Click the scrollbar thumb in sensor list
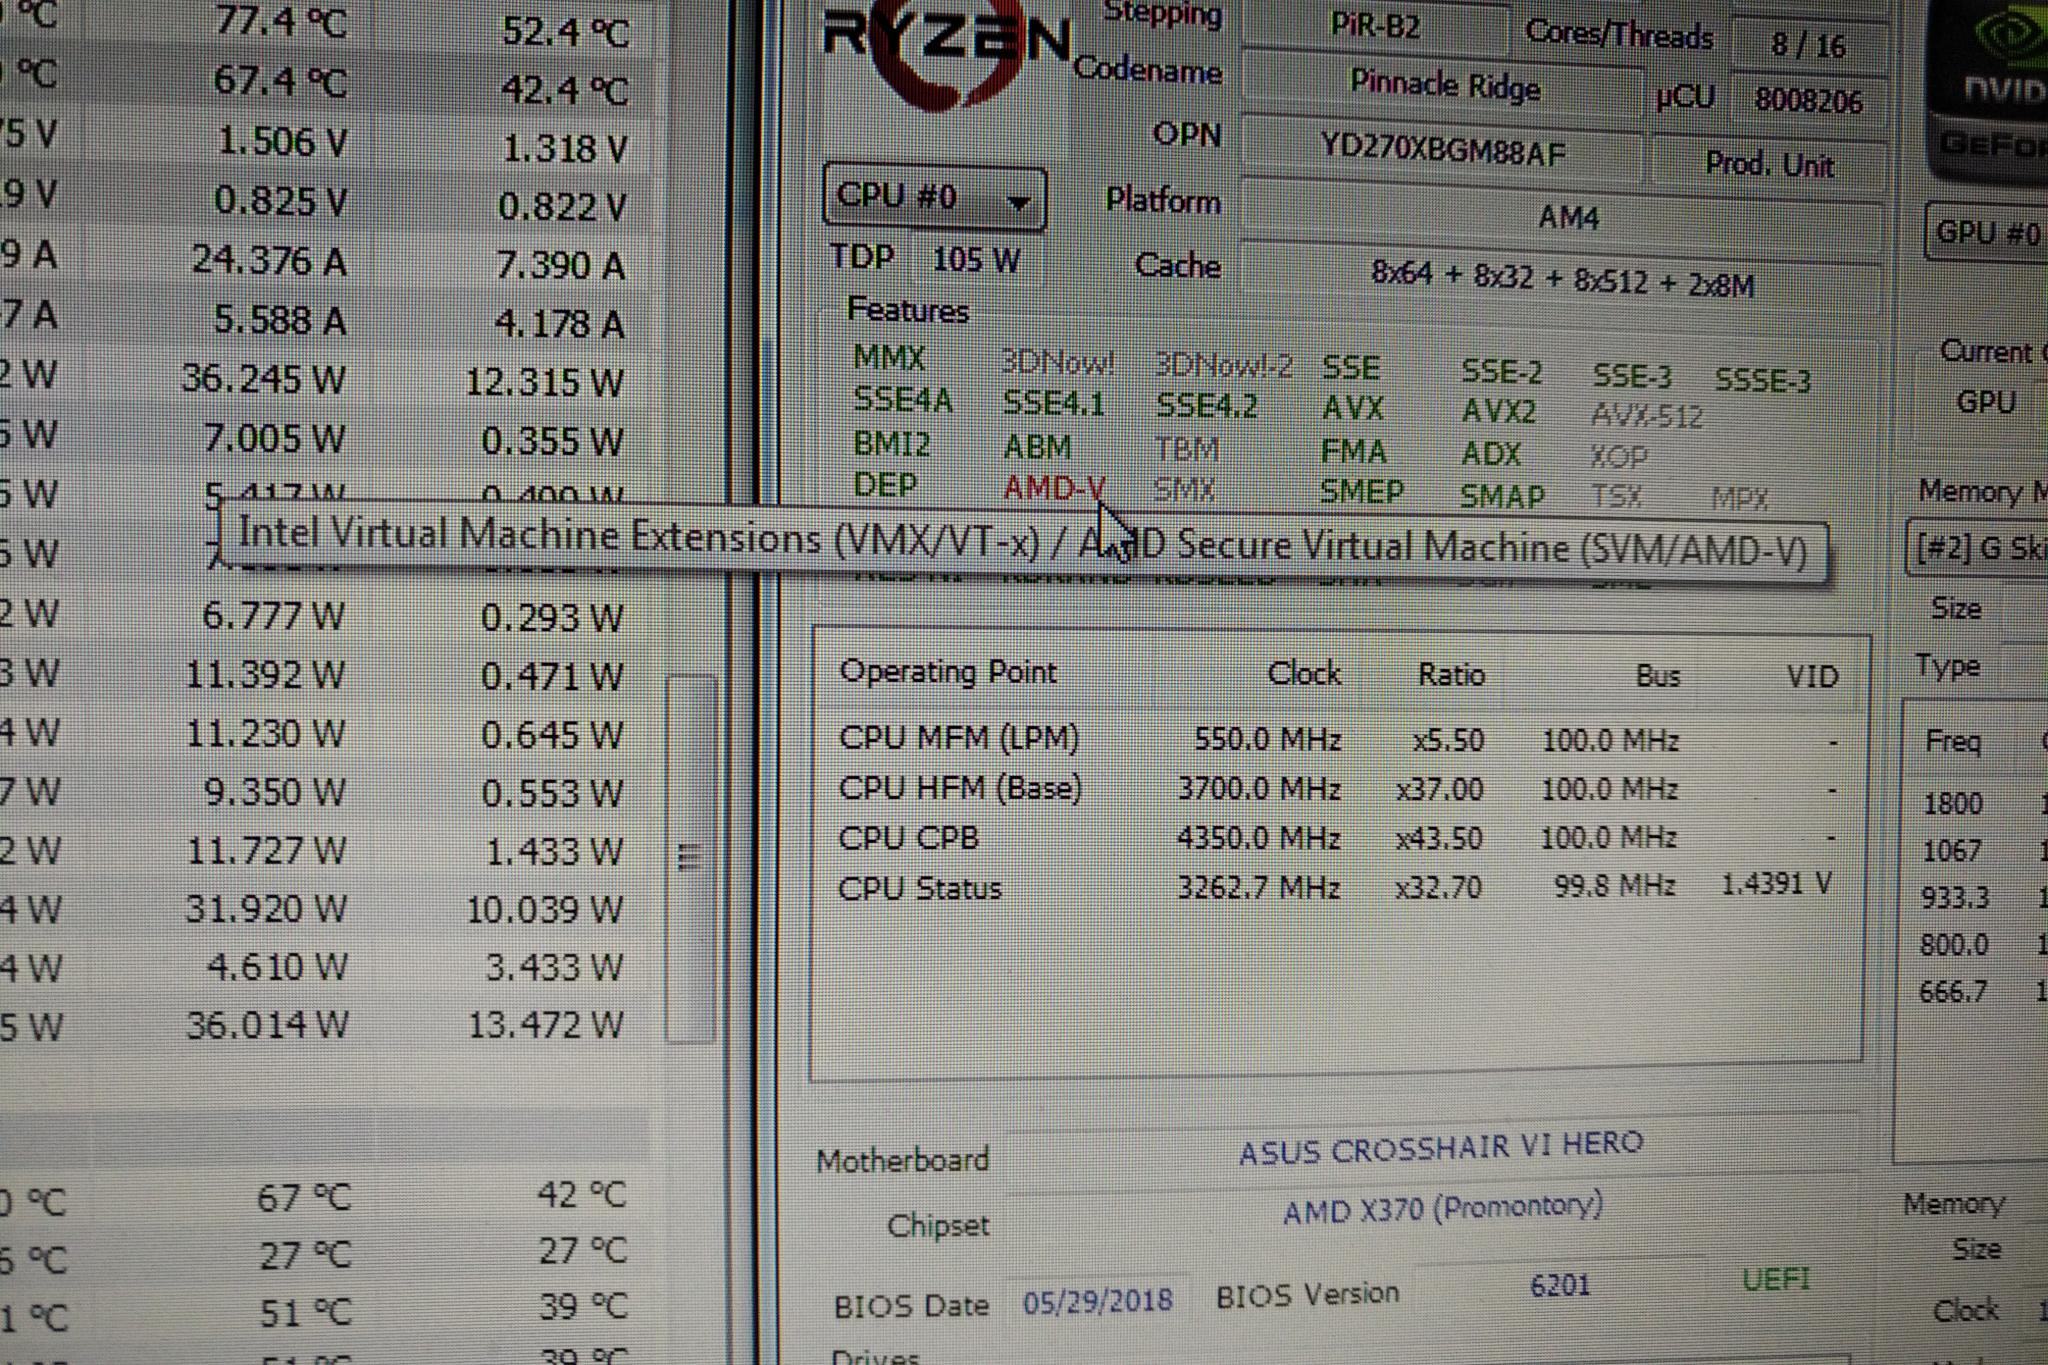 coord(690,857)
